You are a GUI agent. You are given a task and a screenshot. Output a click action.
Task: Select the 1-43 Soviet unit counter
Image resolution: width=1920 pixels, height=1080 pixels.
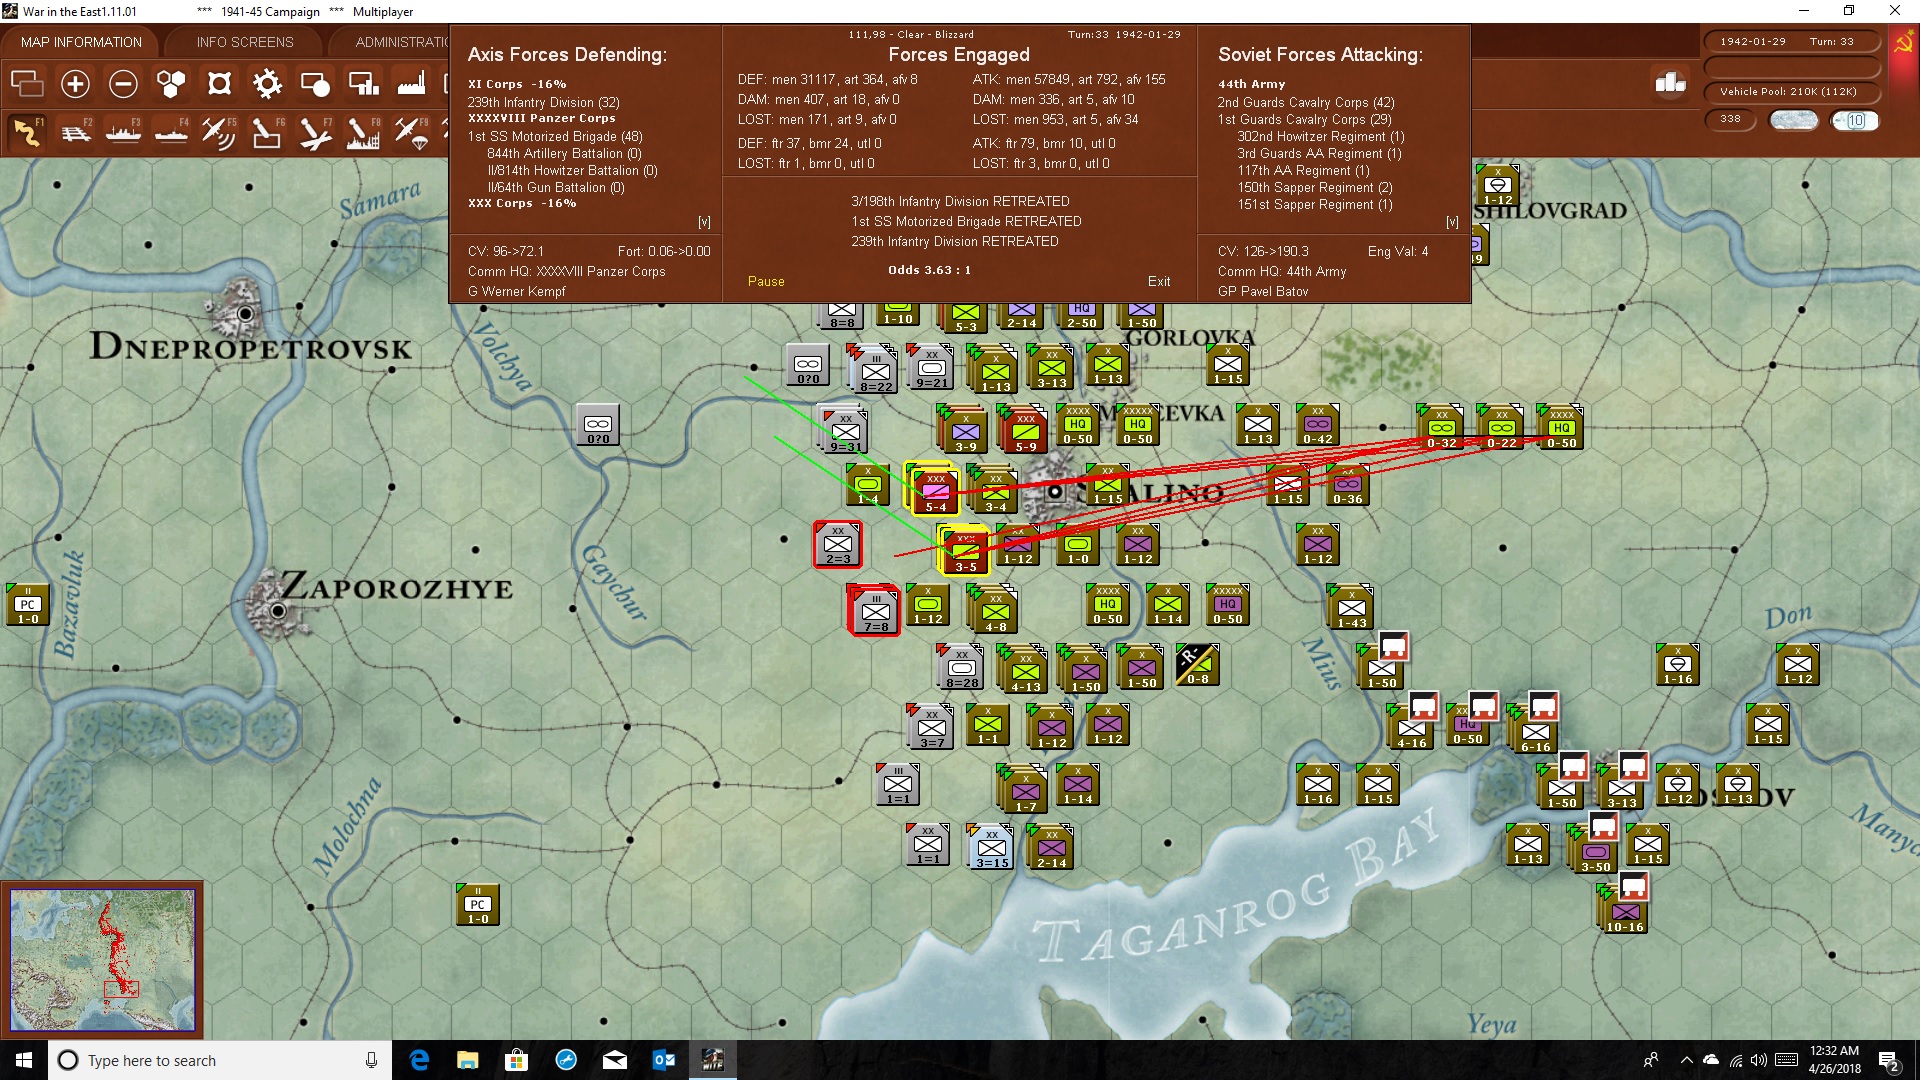1352,608
